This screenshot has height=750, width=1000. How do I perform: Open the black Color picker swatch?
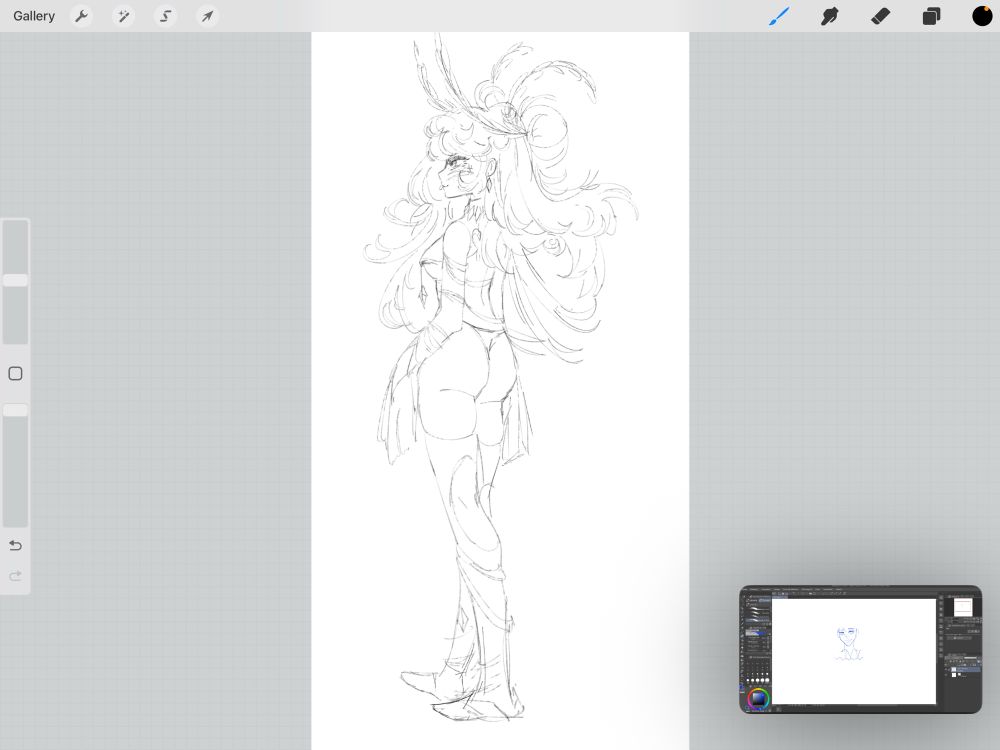982,16
